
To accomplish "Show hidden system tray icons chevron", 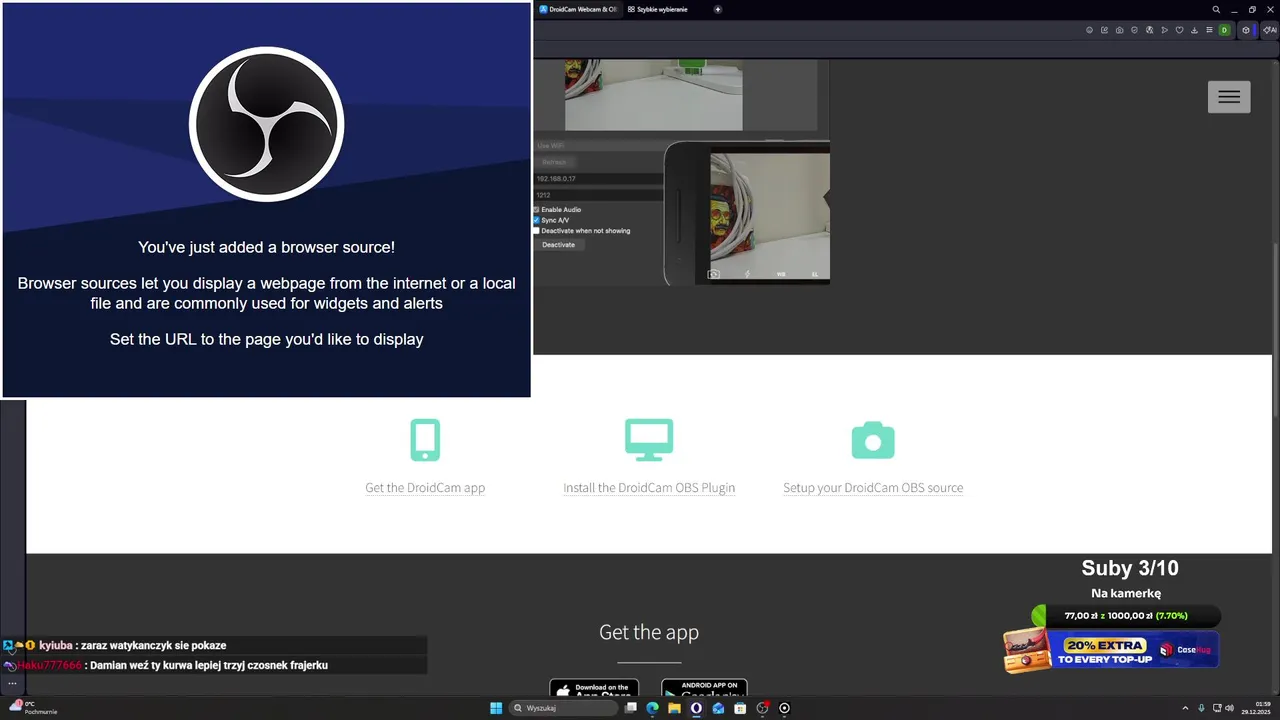I will click(x=1185, y=708).
